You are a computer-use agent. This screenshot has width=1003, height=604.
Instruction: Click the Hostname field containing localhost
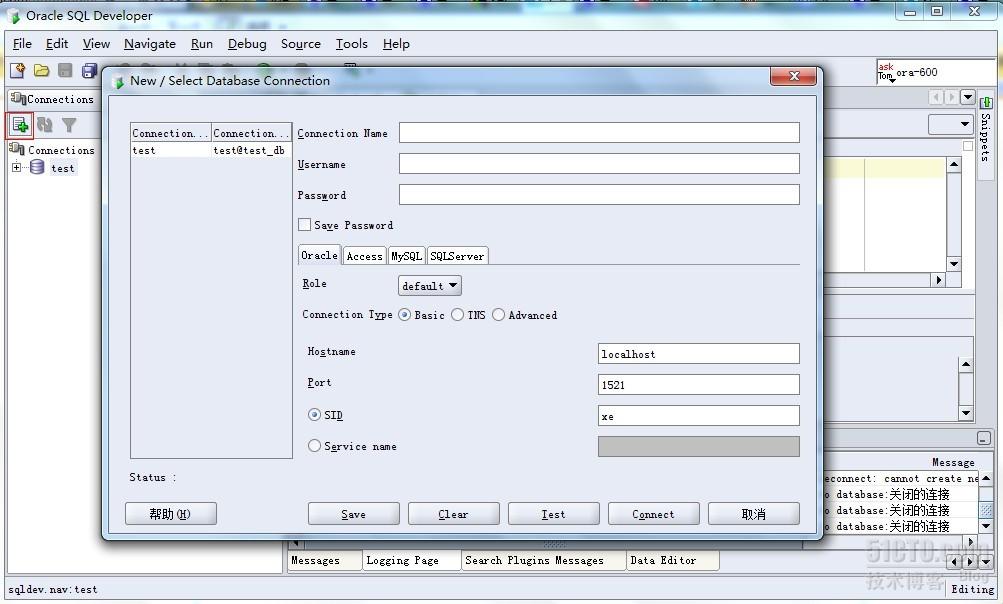[699, 353]
